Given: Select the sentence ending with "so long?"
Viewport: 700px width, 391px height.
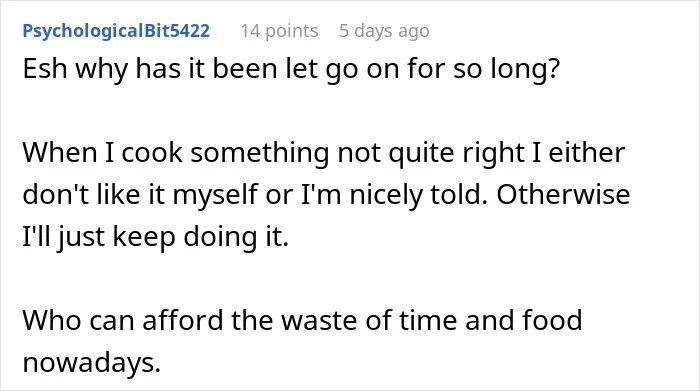Looking at the screenshot, I should [x=291, y=70].
